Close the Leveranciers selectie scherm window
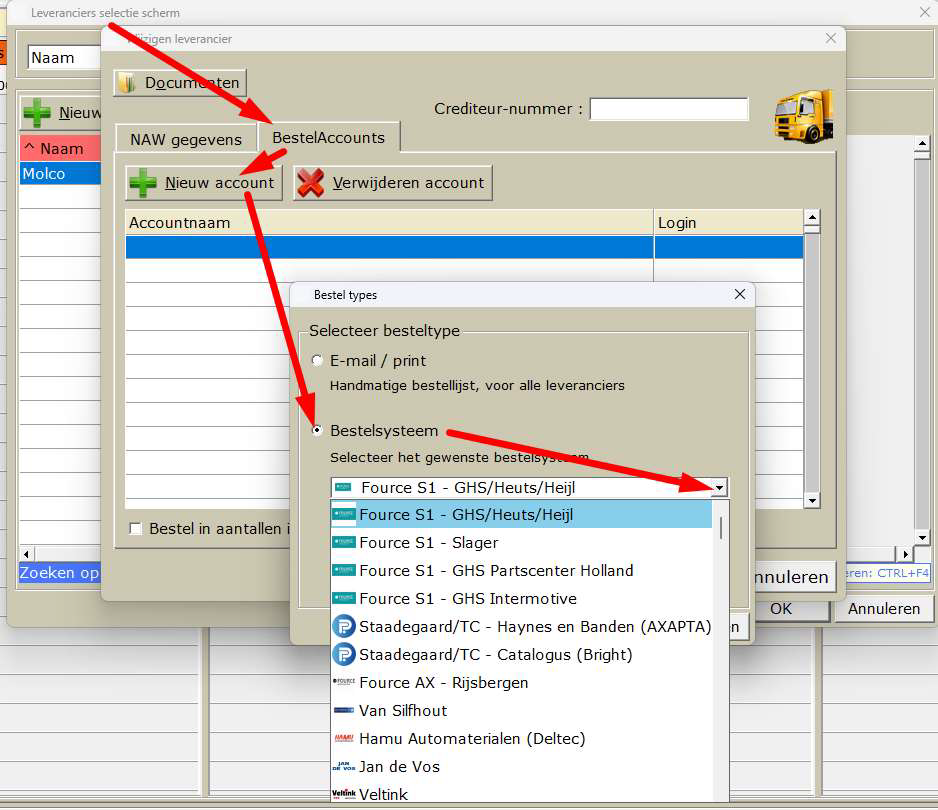 click(x=925, y=12)
